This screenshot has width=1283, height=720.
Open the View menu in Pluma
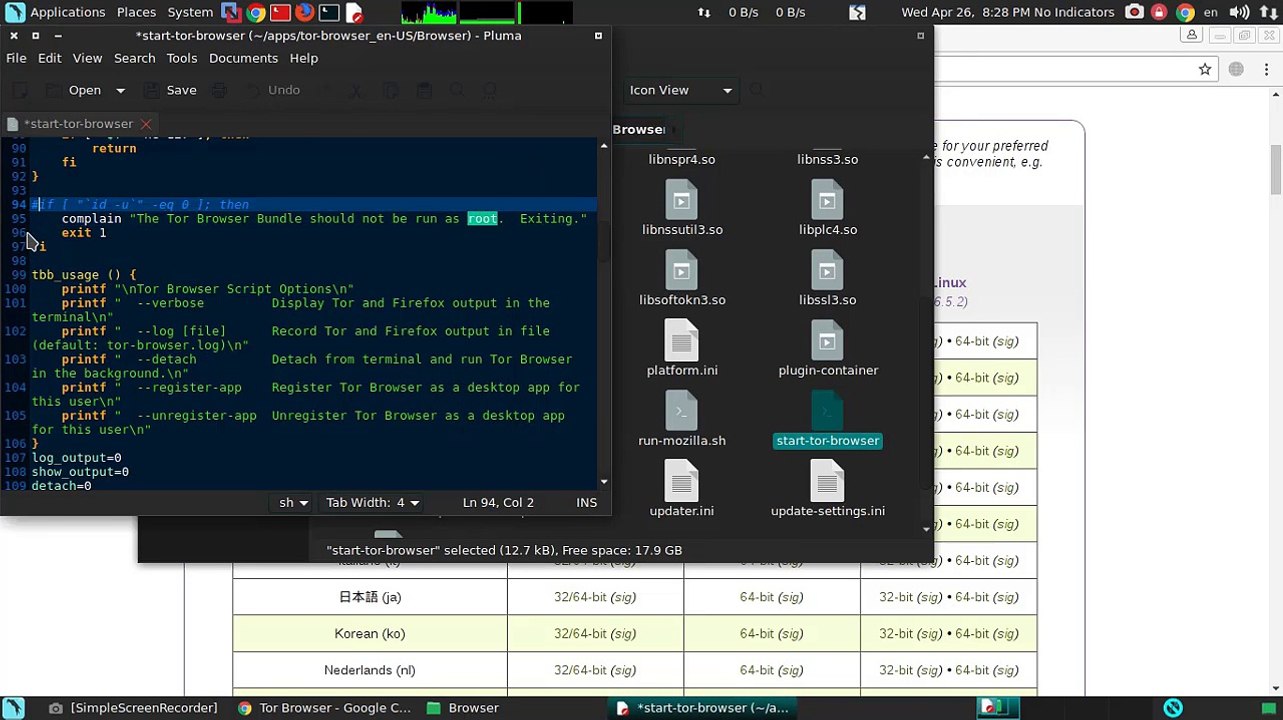[87, 58]
